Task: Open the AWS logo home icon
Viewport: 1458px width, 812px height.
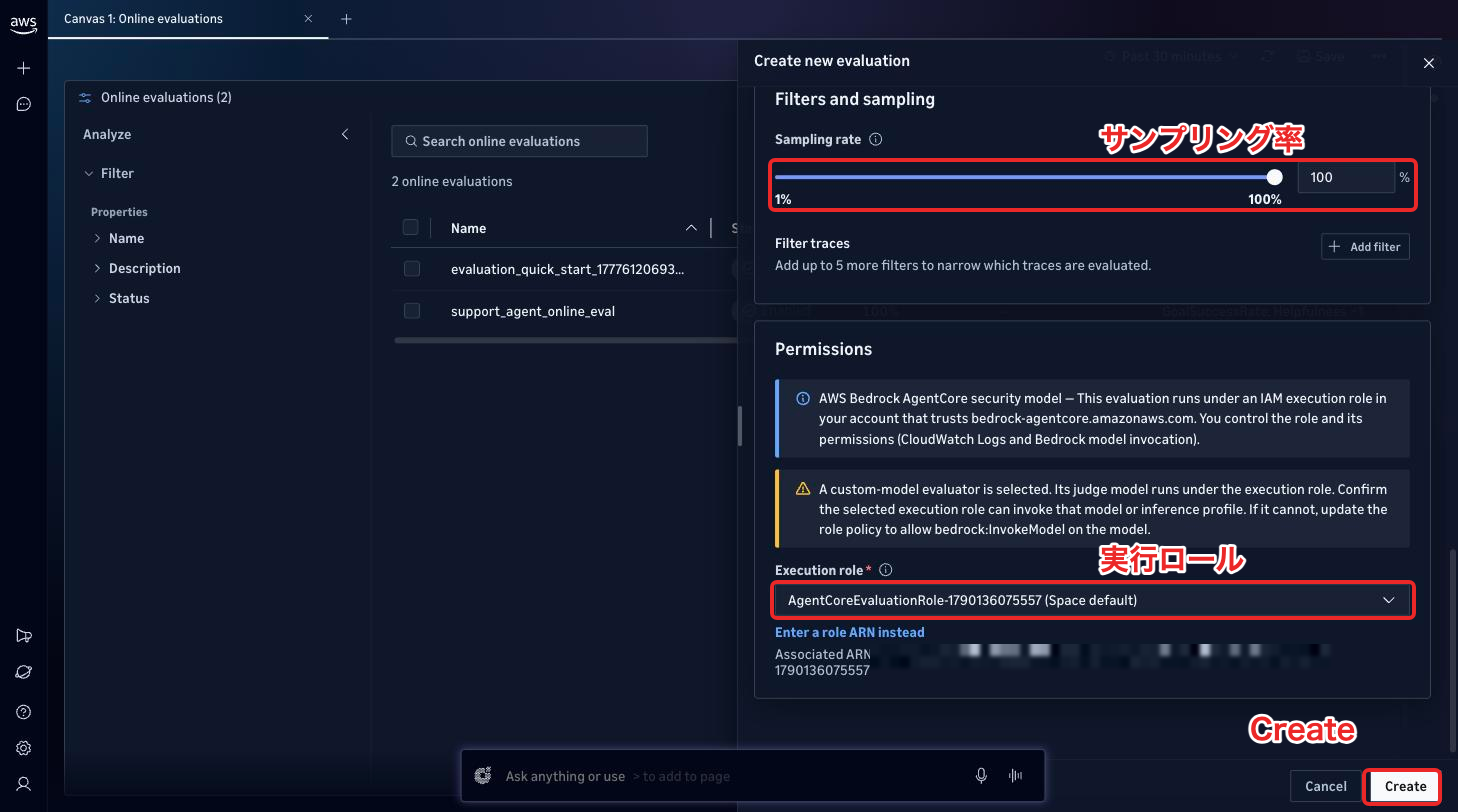Action: [x=24, y=24]
